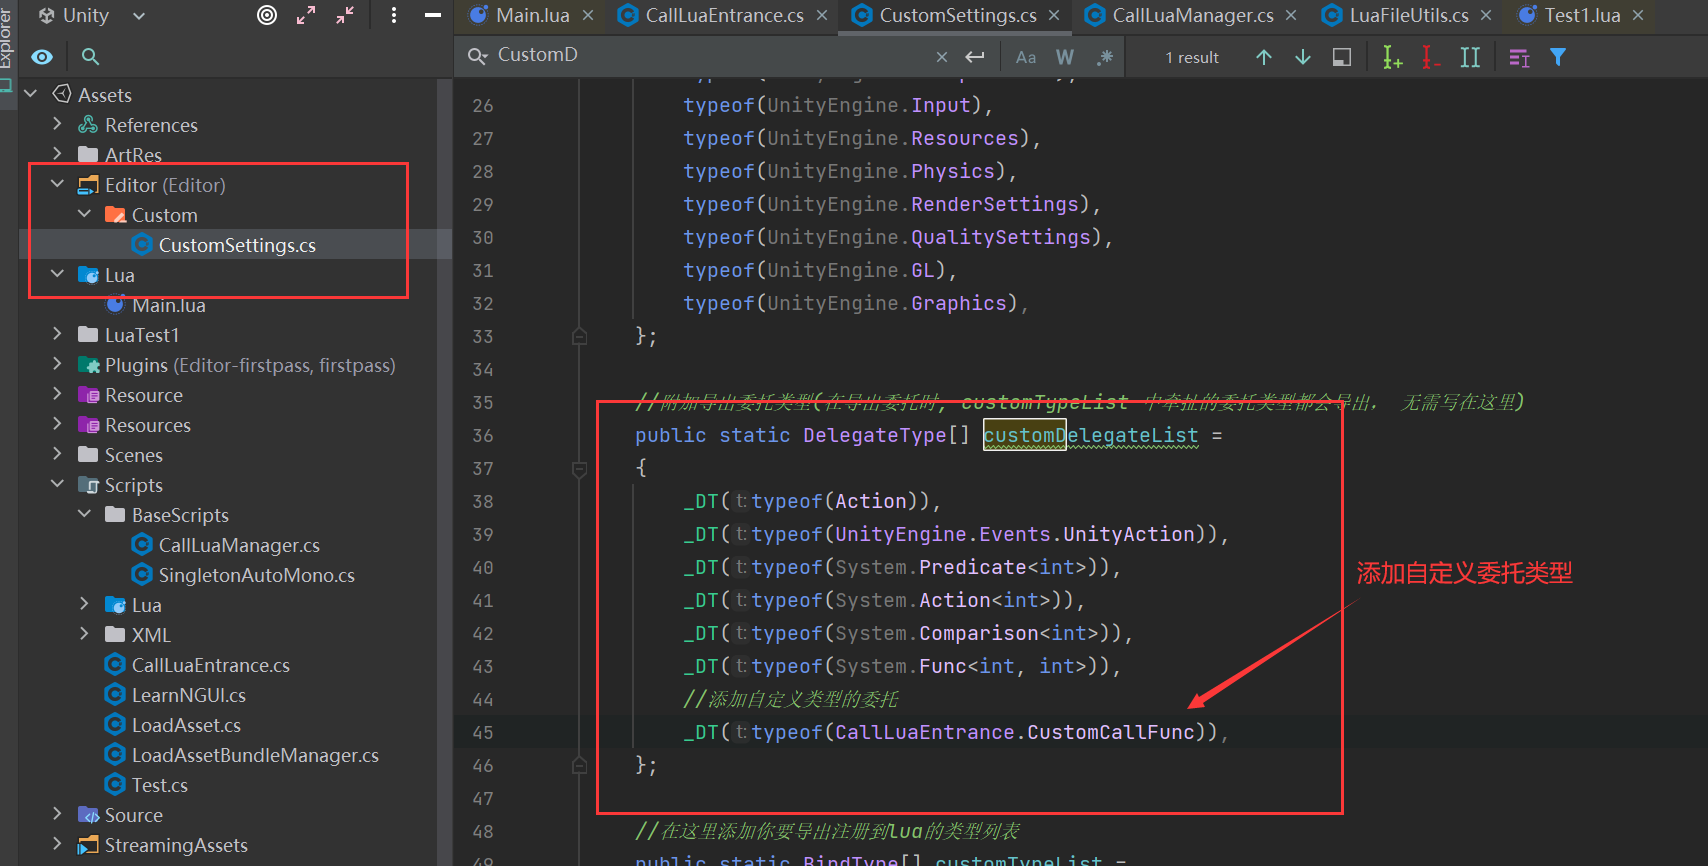1708x866 pixels.
Task: Jump to the next search occurrence
Action: pos(1303,57)
